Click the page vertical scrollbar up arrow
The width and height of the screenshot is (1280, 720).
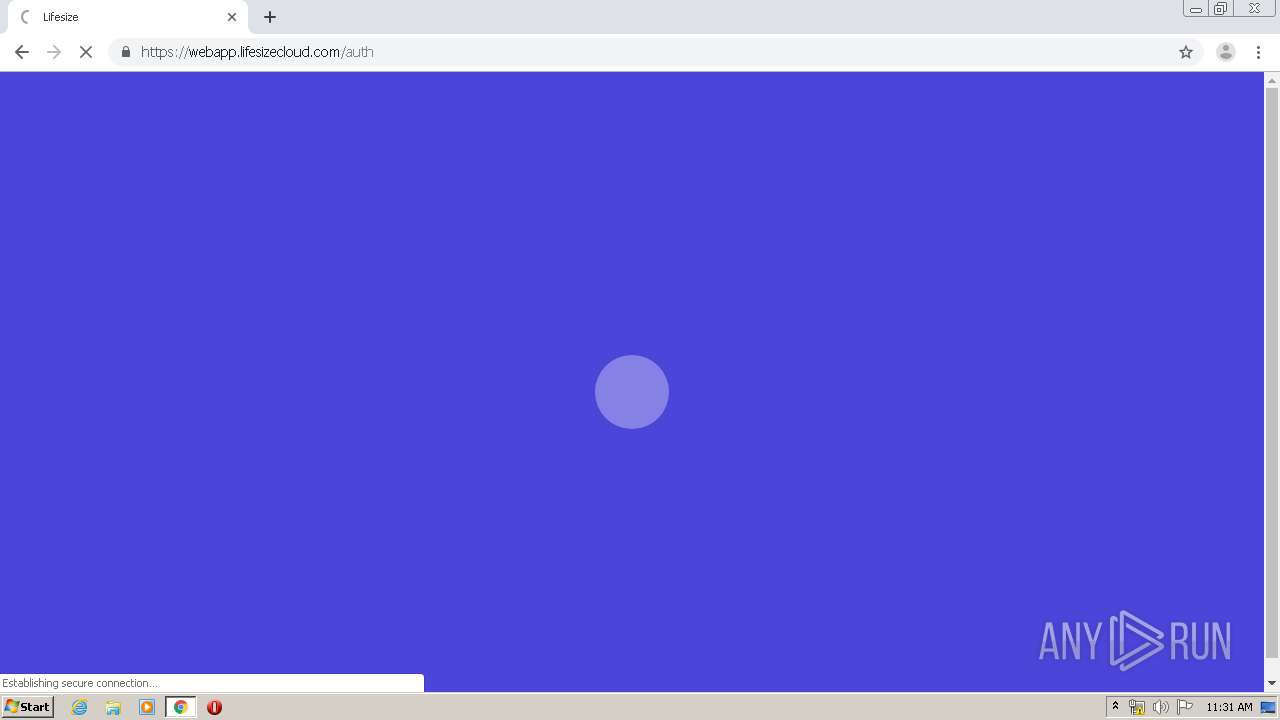click(x=1272, y=80)
